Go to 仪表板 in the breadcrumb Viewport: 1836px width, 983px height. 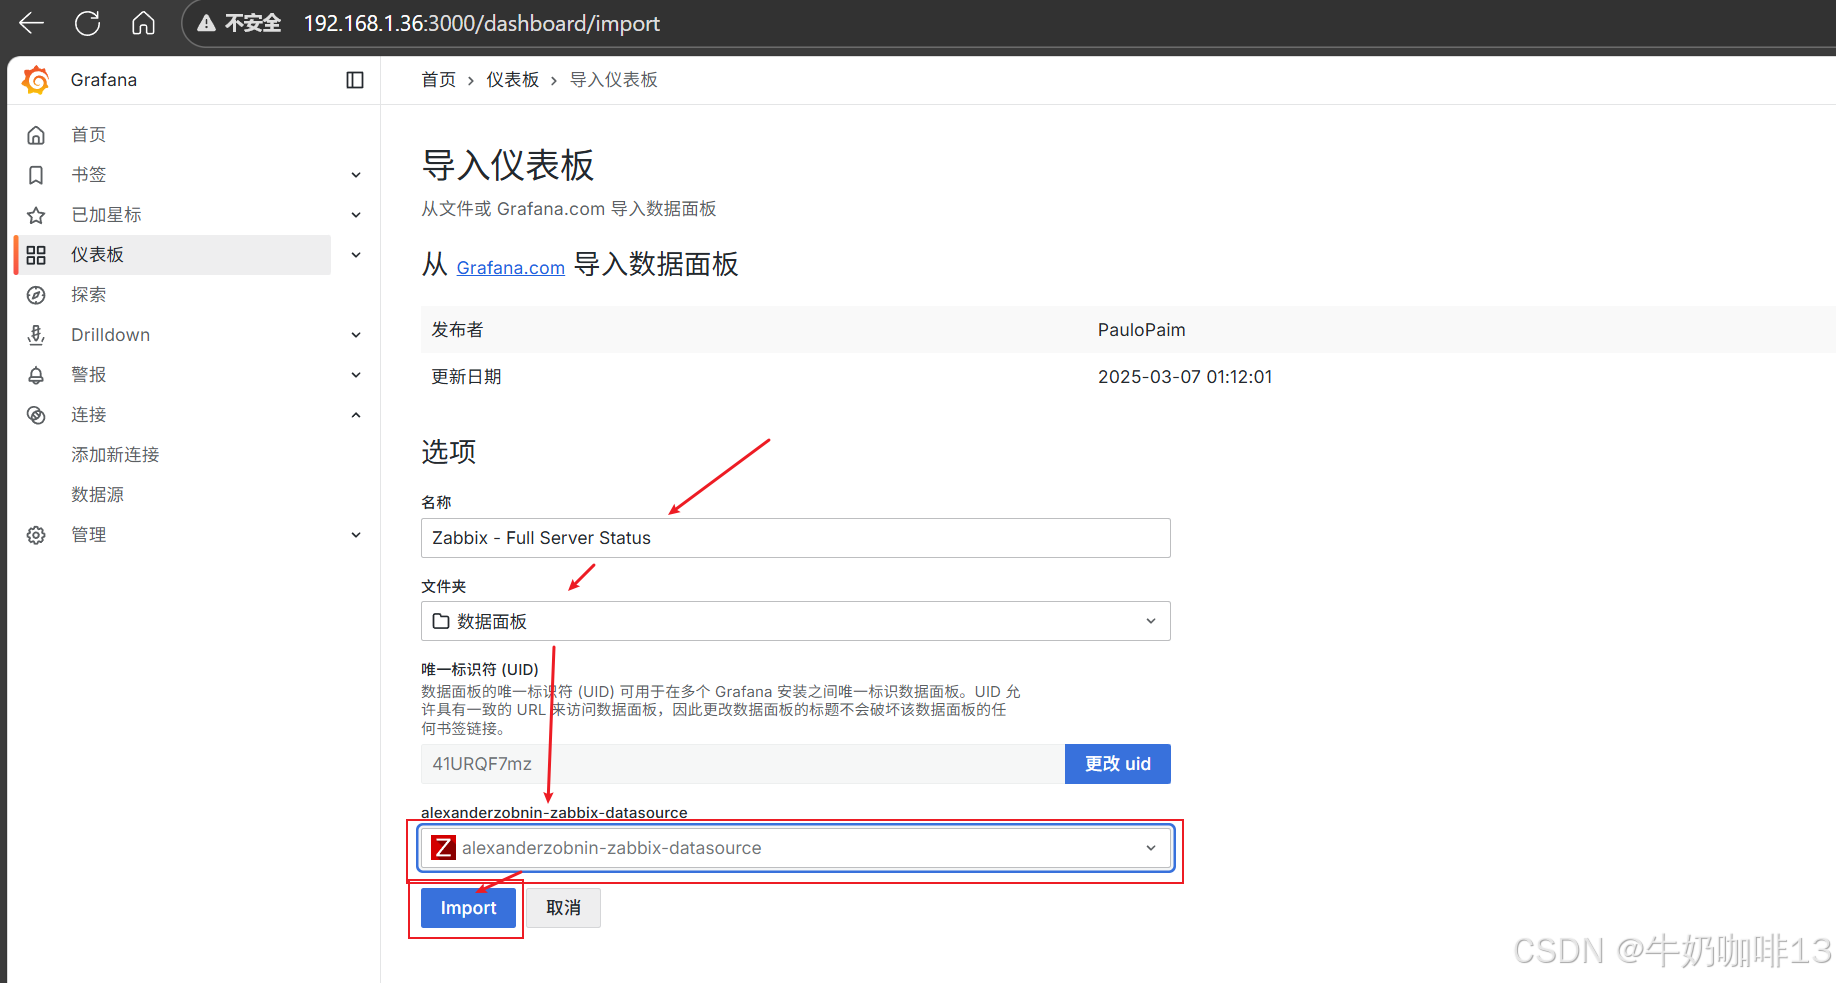pos(512,80)
